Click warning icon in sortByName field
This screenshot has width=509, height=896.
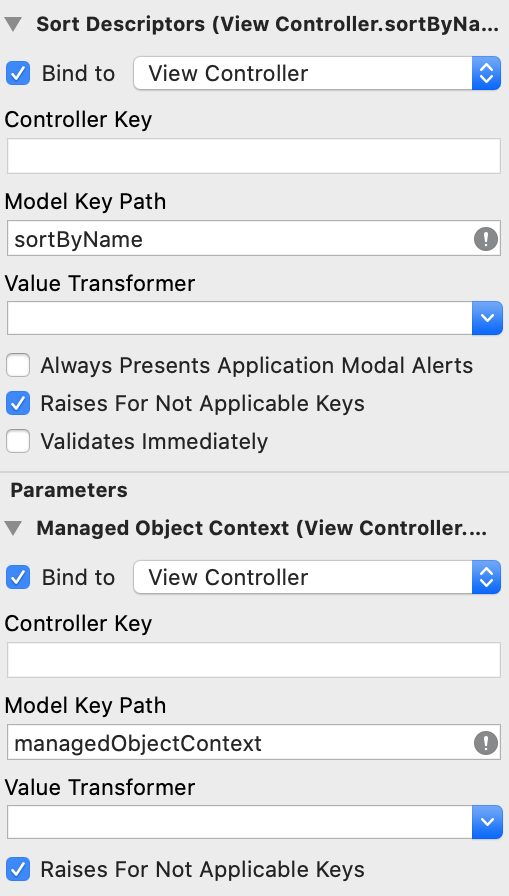[x=486, y=239]
